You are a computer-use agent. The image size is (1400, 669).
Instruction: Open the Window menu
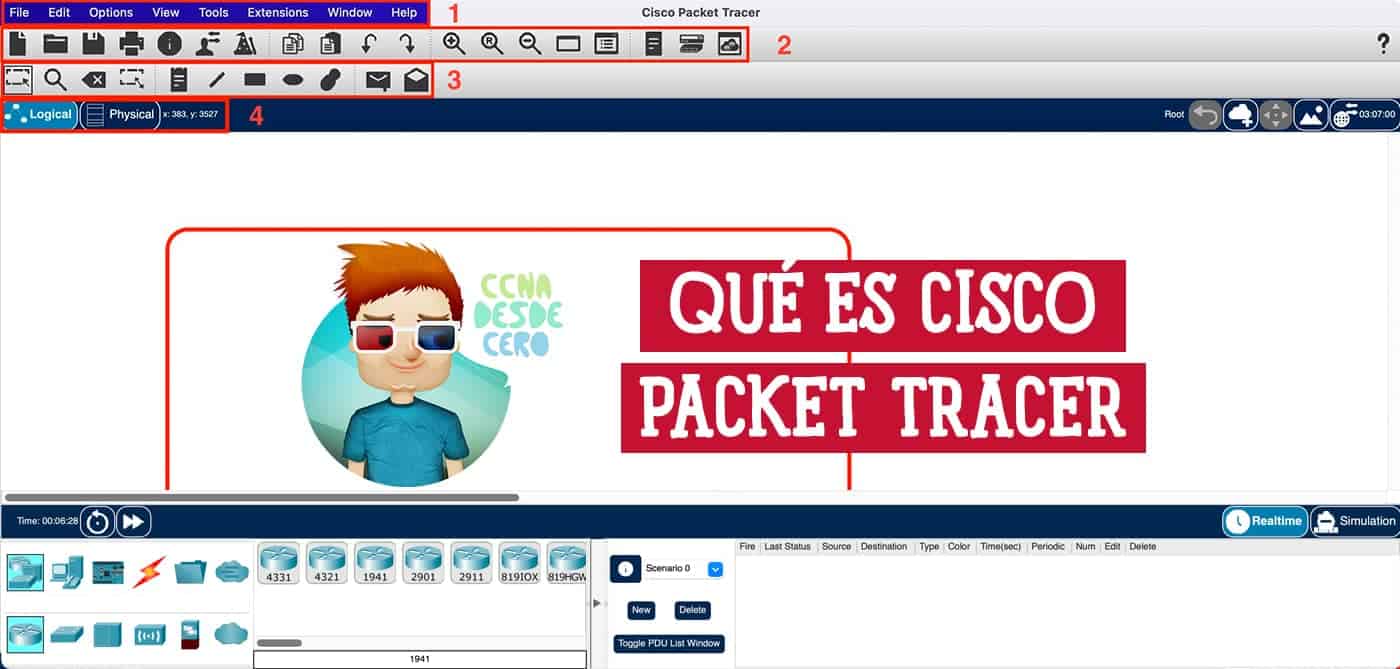[350, 13]
